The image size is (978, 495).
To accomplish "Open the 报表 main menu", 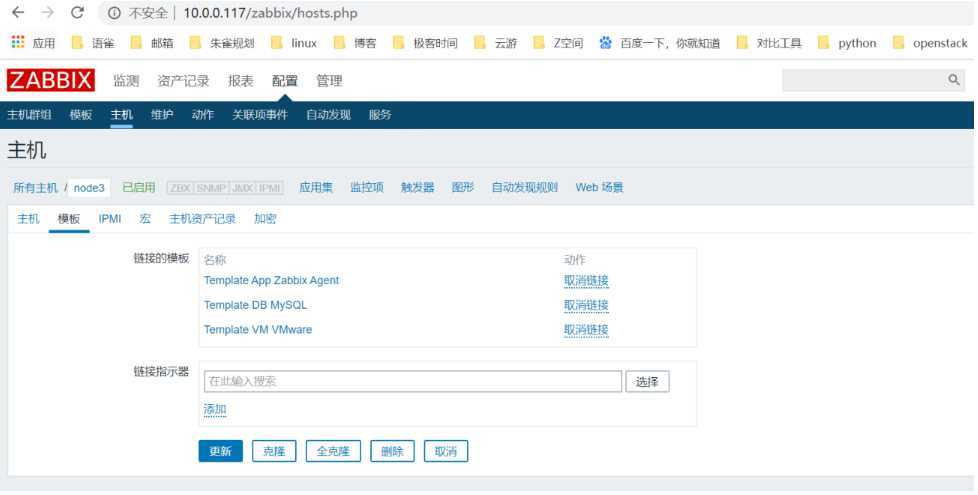I will [x=241, y=80].
